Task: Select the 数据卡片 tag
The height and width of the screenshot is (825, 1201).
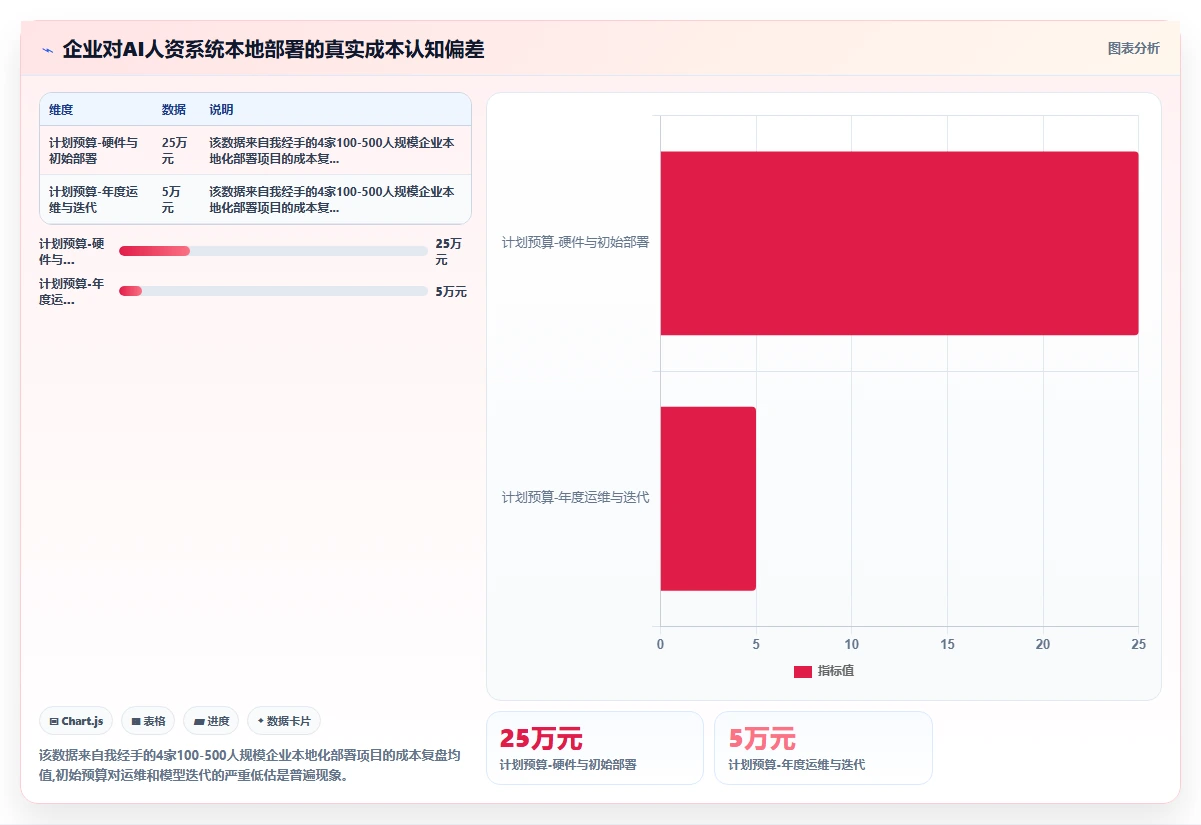Action: click(284, 721)
